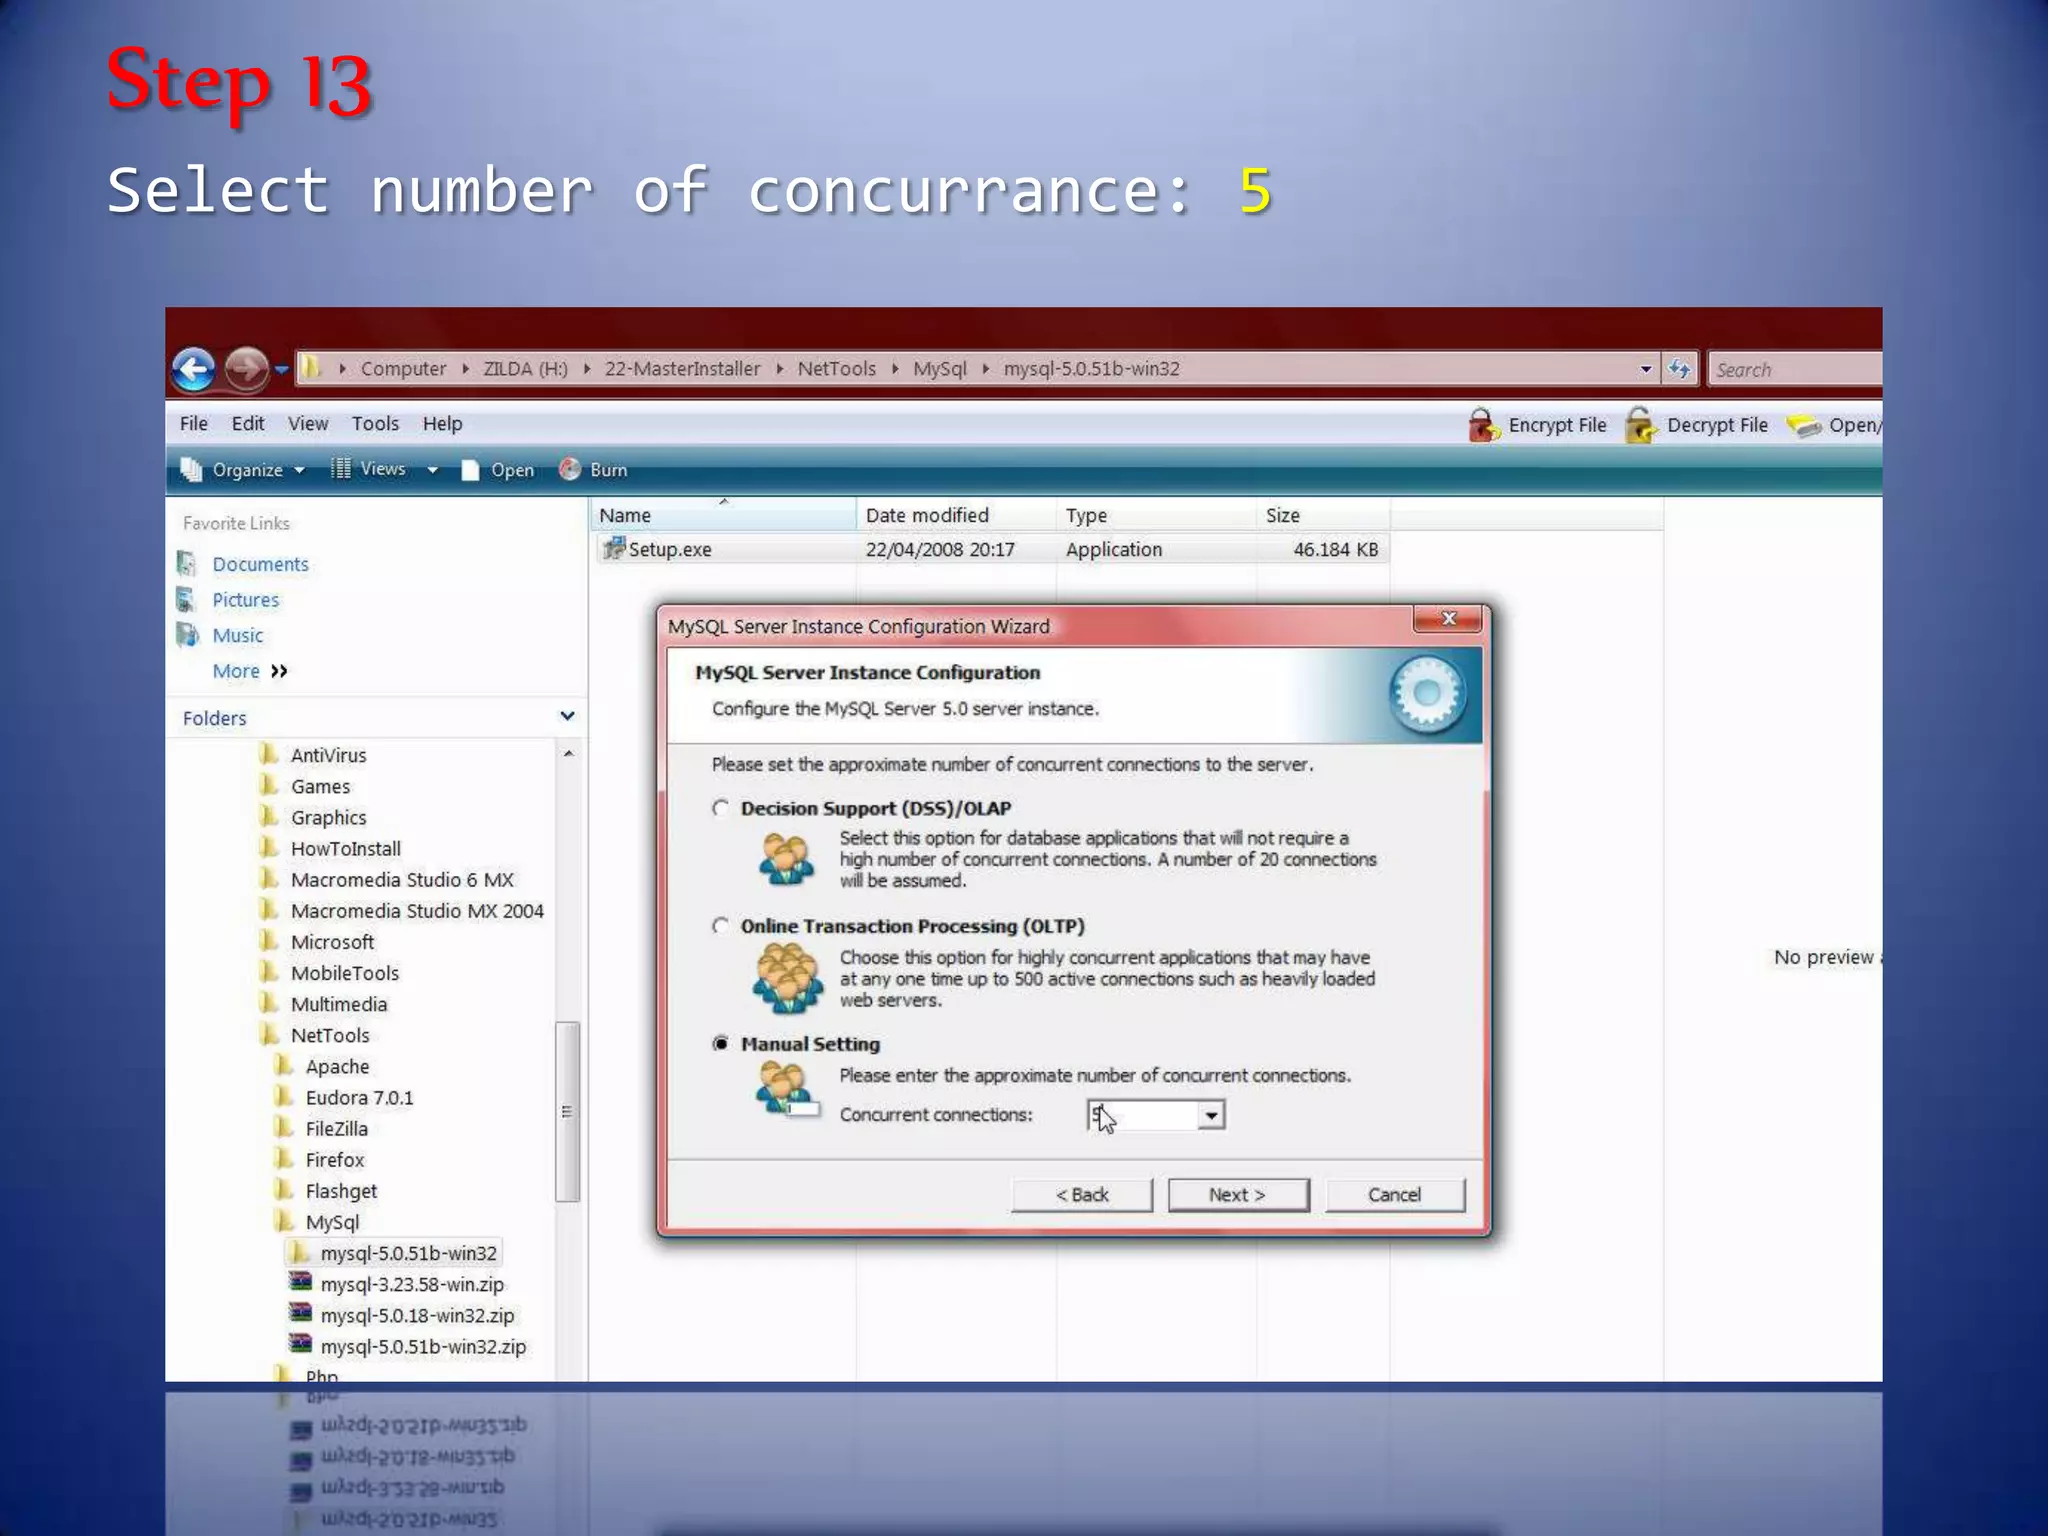Open the recent pages dropdown arrow
Image resolution: width=2048 pixels, height=1536 pixels.
[x=282, y=370]
